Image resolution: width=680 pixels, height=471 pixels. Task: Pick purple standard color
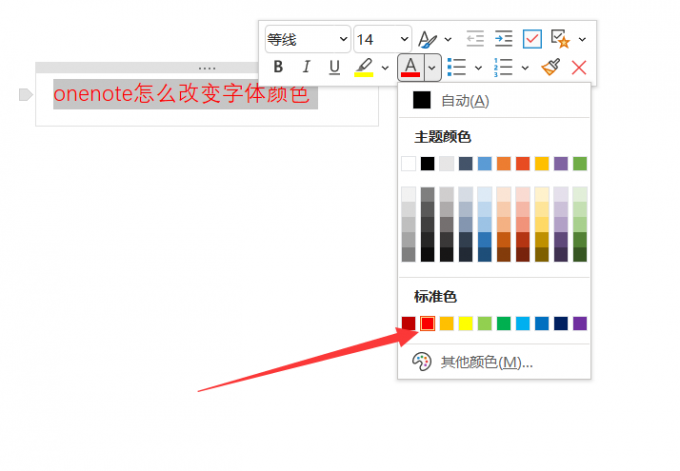pyautogui.click(x=580, y=323)
